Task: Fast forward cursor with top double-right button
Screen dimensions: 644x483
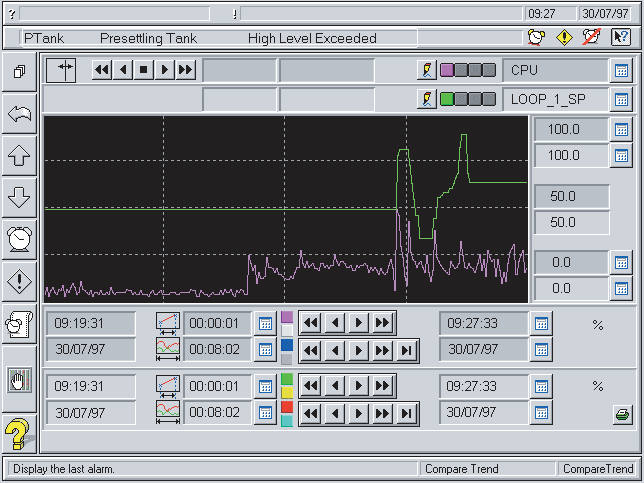Action: [x=185, y=70]
